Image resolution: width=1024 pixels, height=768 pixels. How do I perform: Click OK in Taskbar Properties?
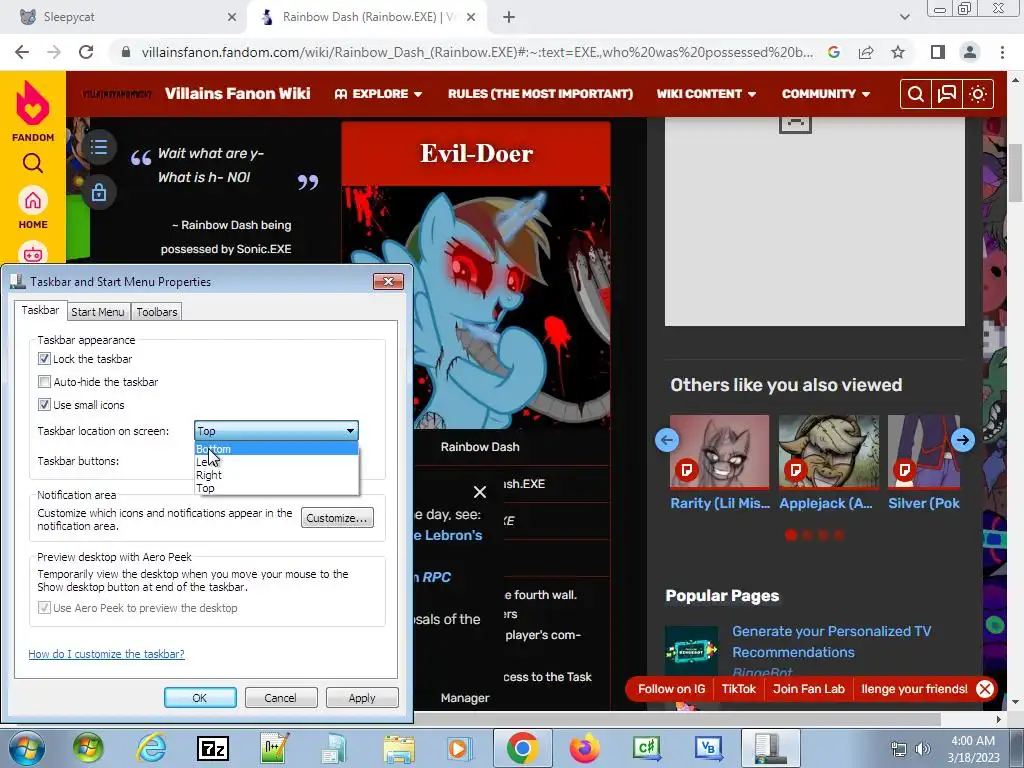200,697
